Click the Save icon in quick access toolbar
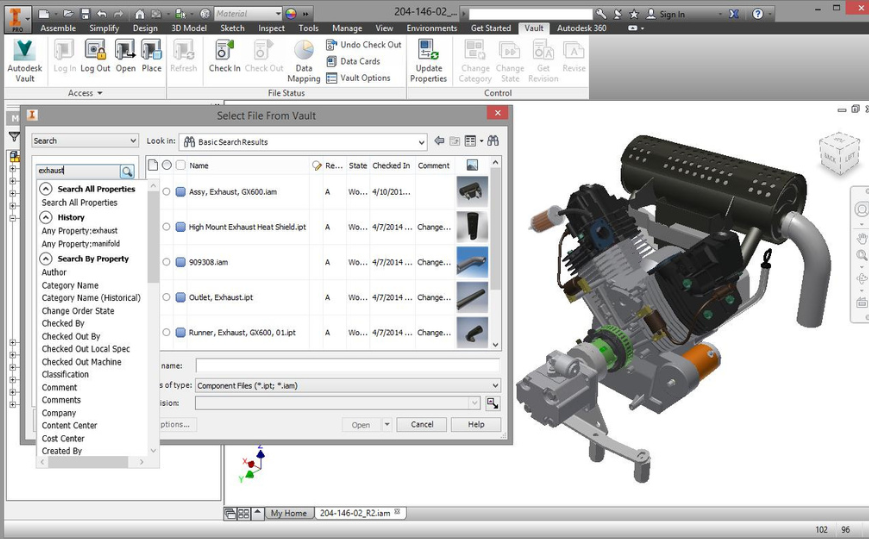The image size is (869, 539). coord(84,14)
